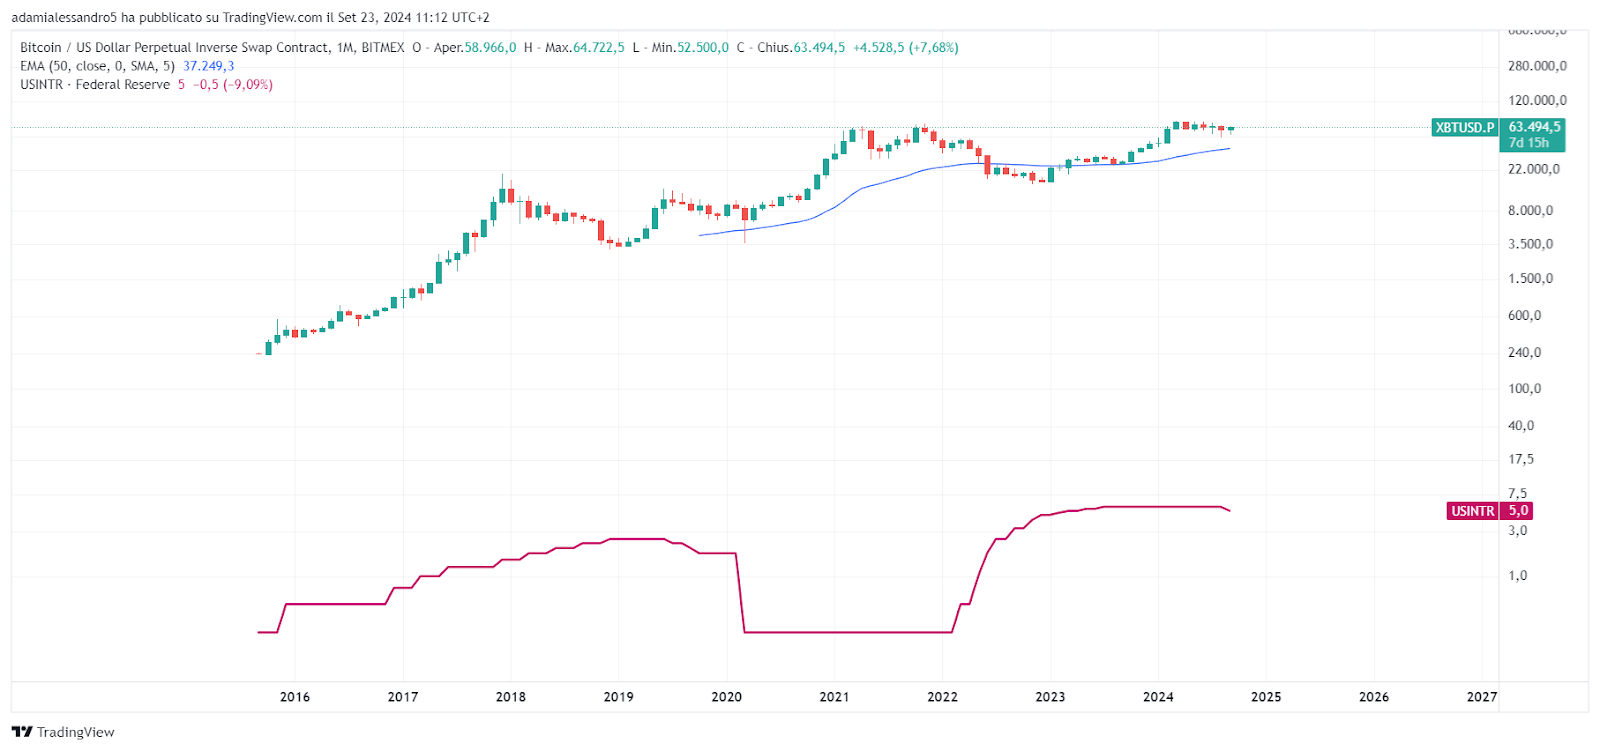Click the 2026 label on the time axis
Screen dimensions: 1600x751
click(x=1374, y=697)
